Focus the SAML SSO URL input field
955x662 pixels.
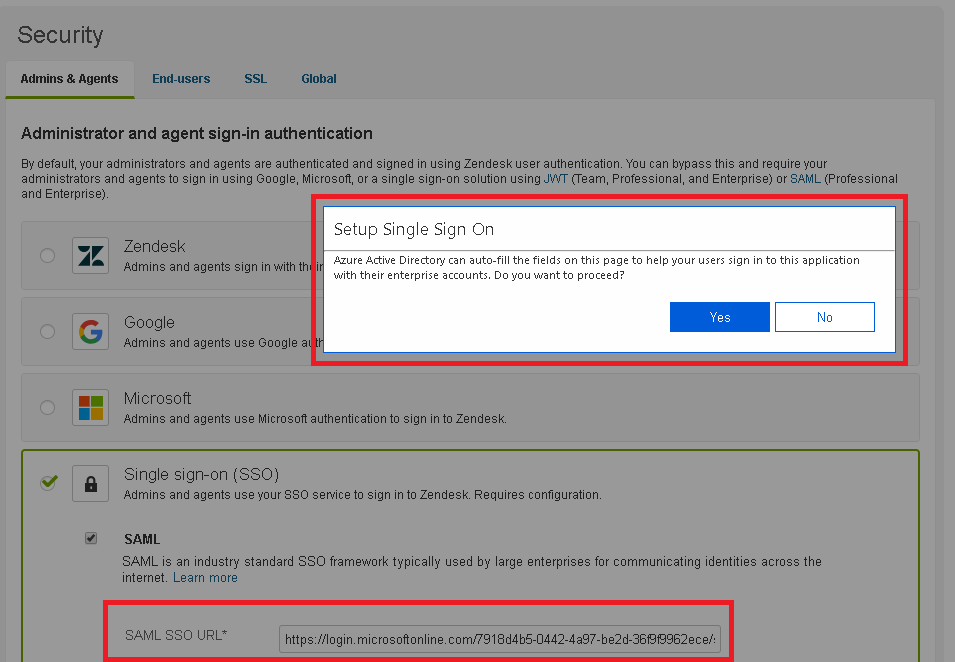coord(499,639)
